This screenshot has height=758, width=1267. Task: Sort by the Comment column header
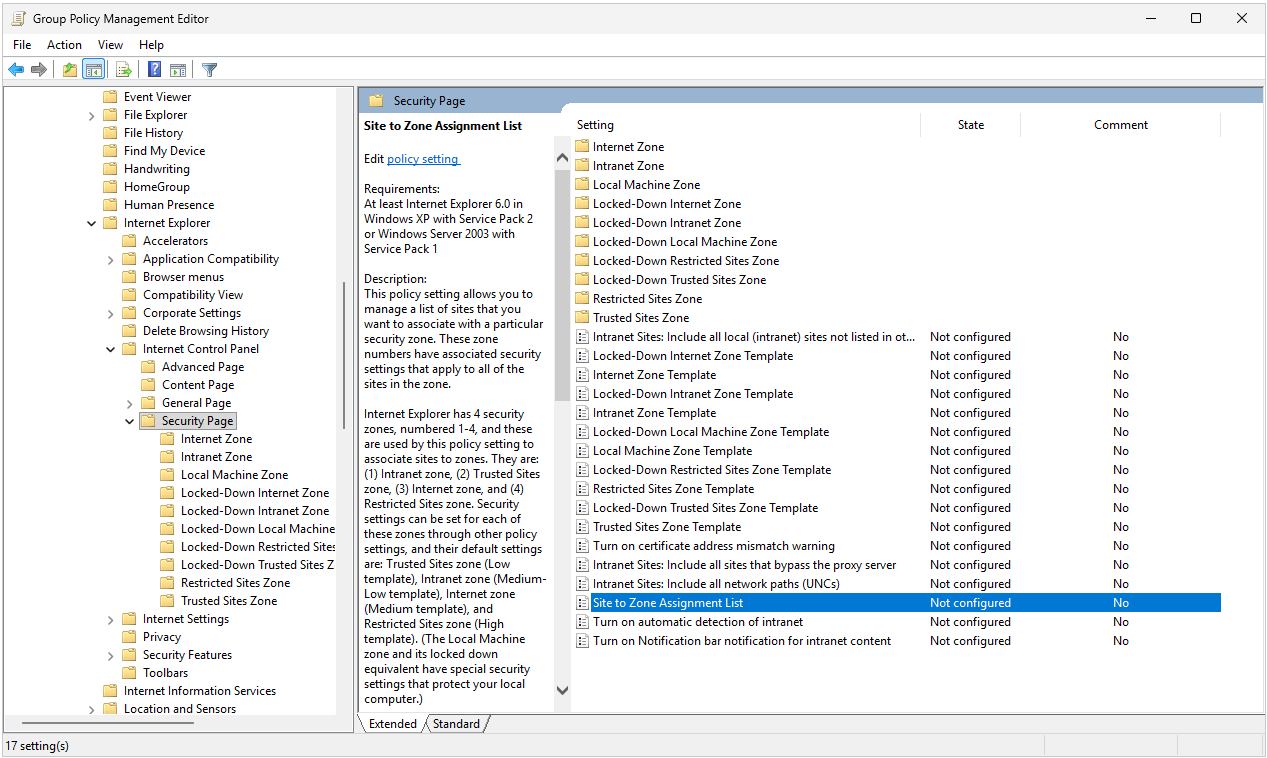tap(1120, 125)
